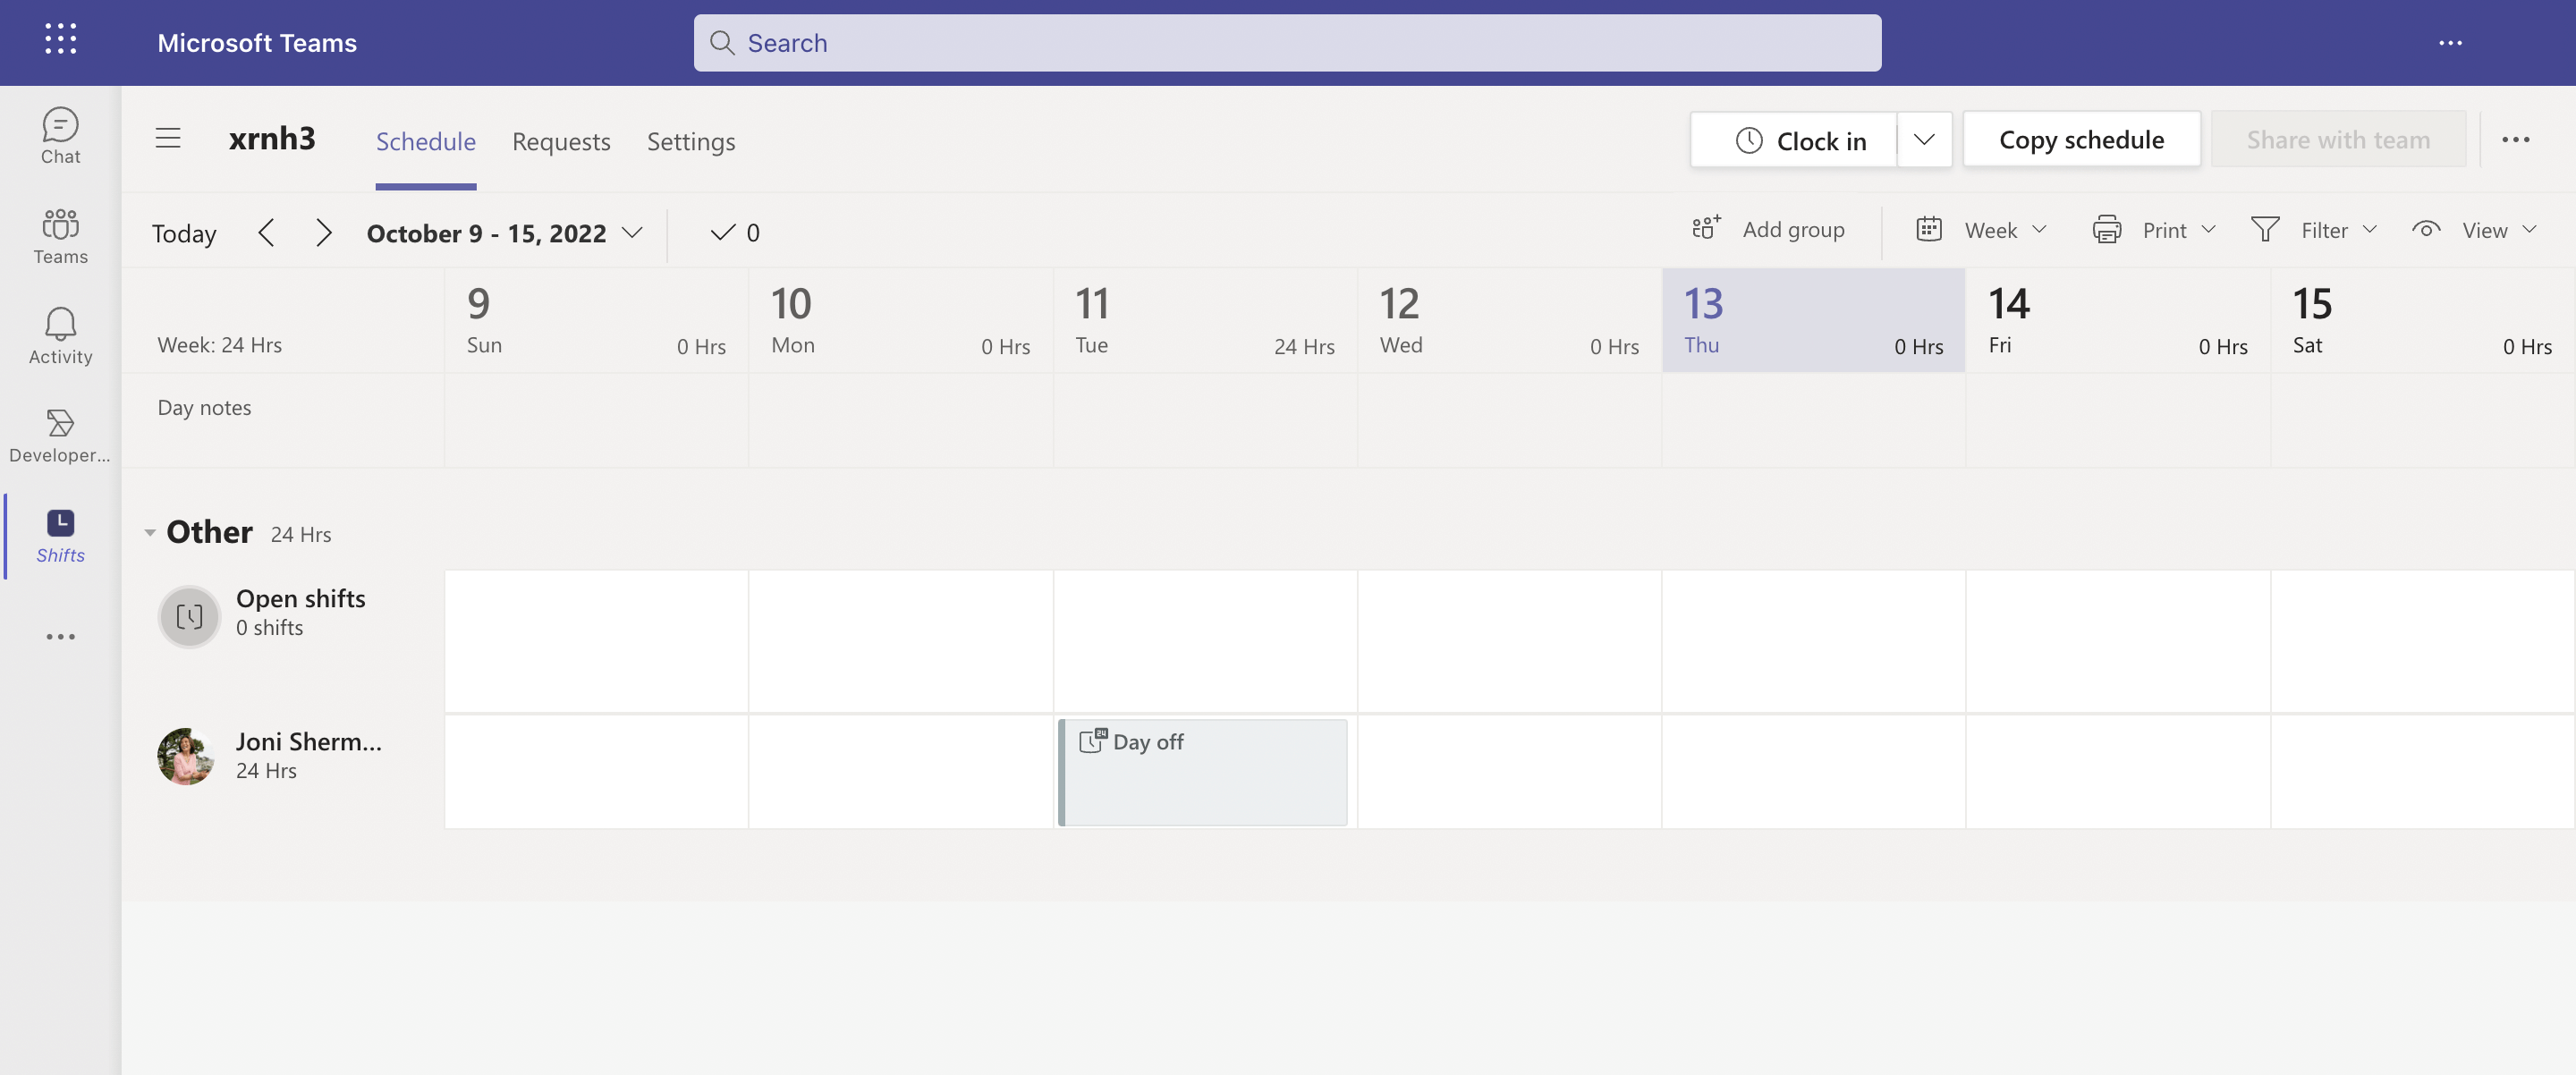This screenshot has height=1075, width=2576.
Task: Click the printer icon
Action: pos(2107,230)
